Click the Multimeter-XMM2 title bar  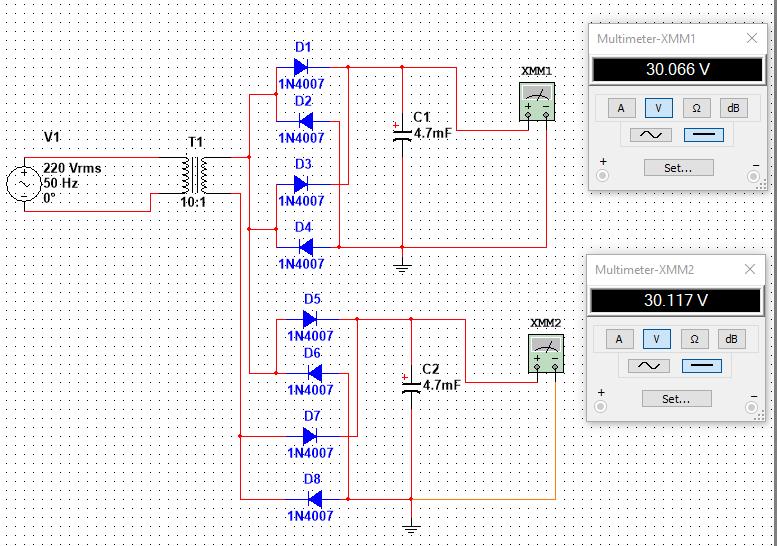click(666, 270)
